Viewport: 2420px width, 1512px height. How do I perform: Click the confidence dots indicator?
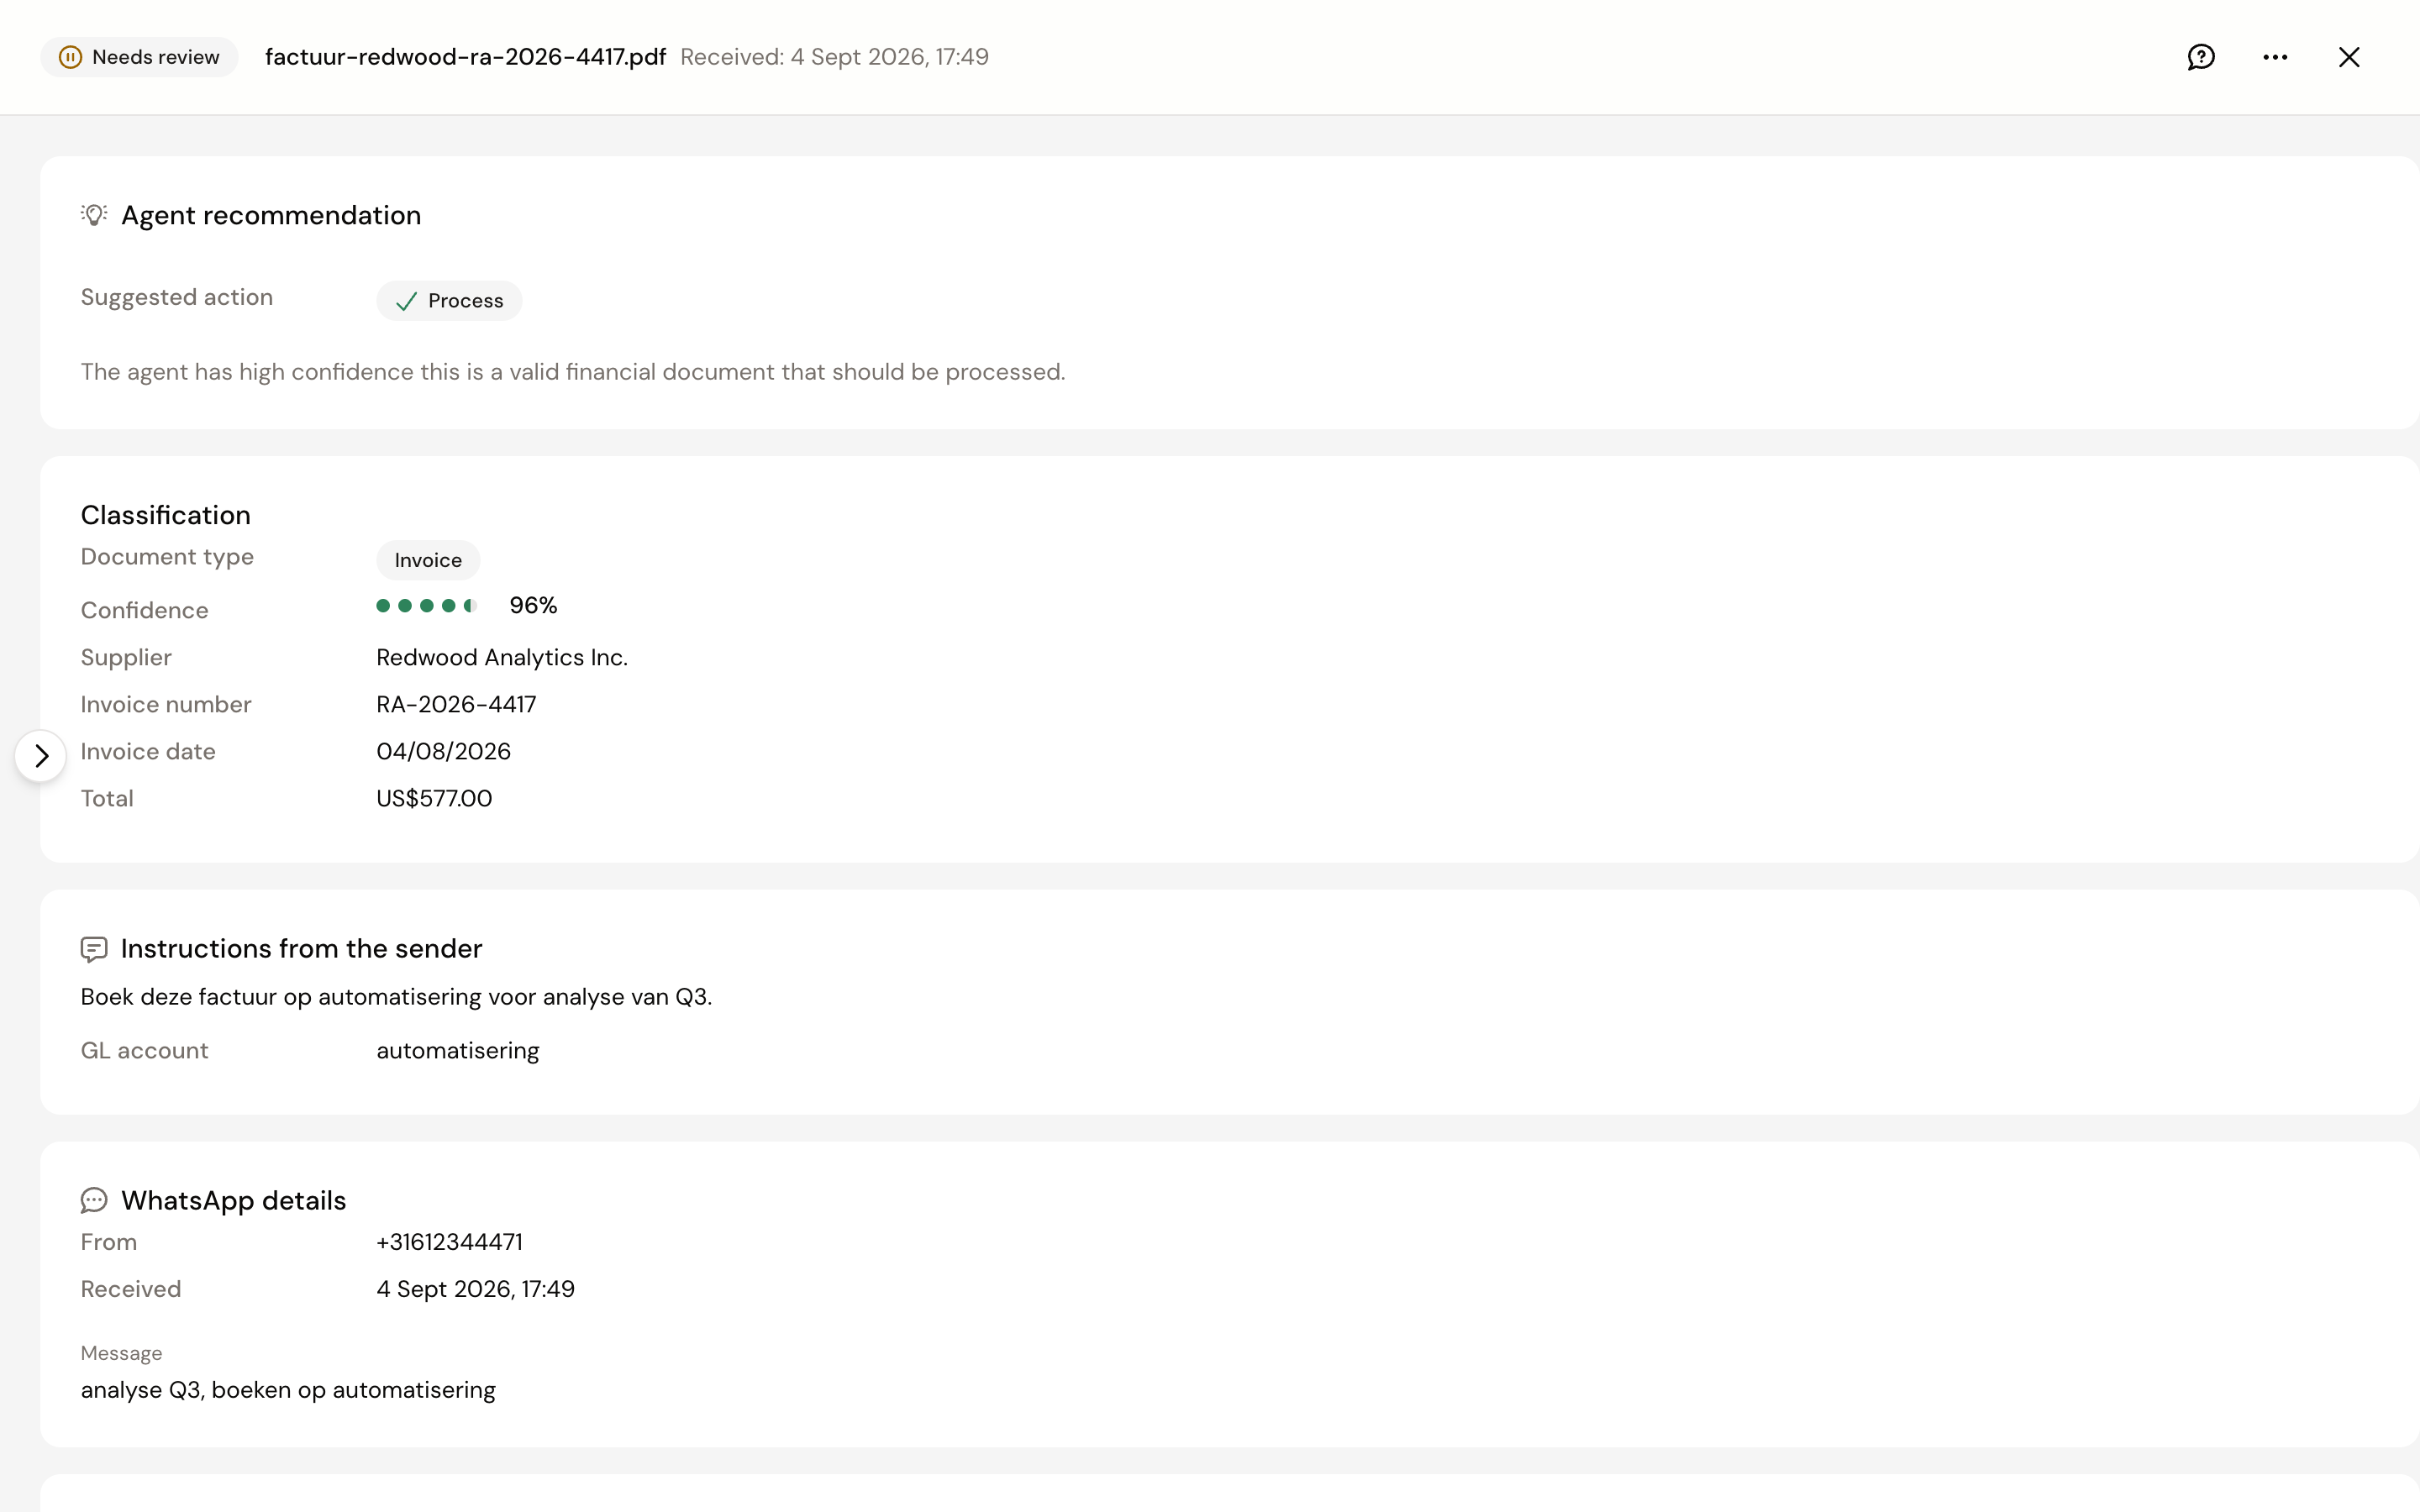click(x=427, y=605)
